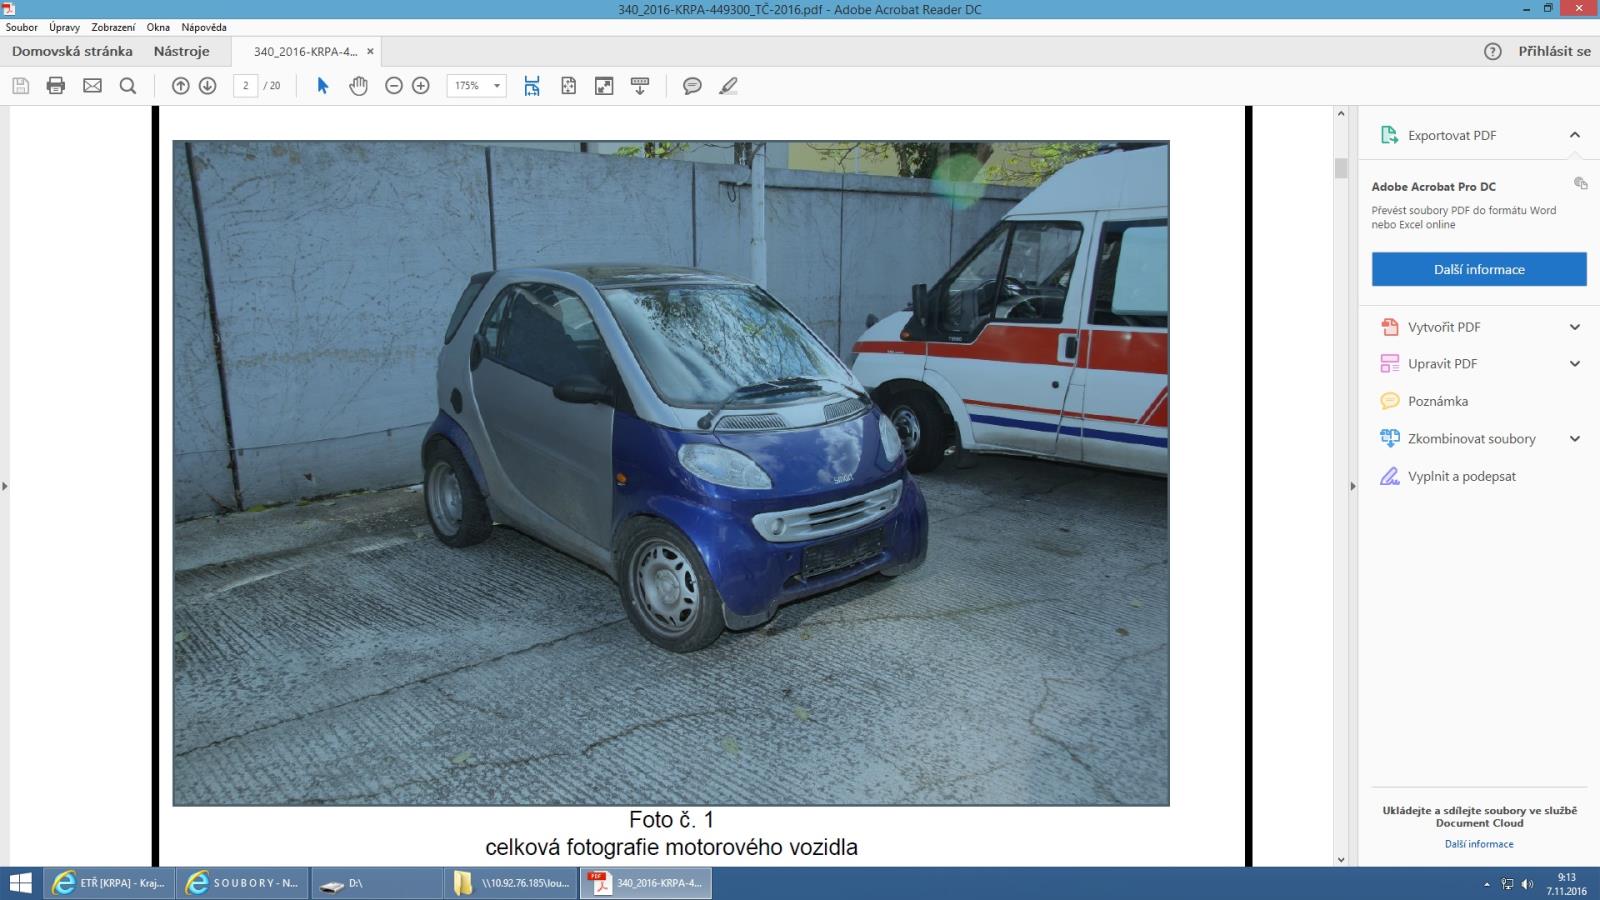Open Windows Start button

pos(20,883)
